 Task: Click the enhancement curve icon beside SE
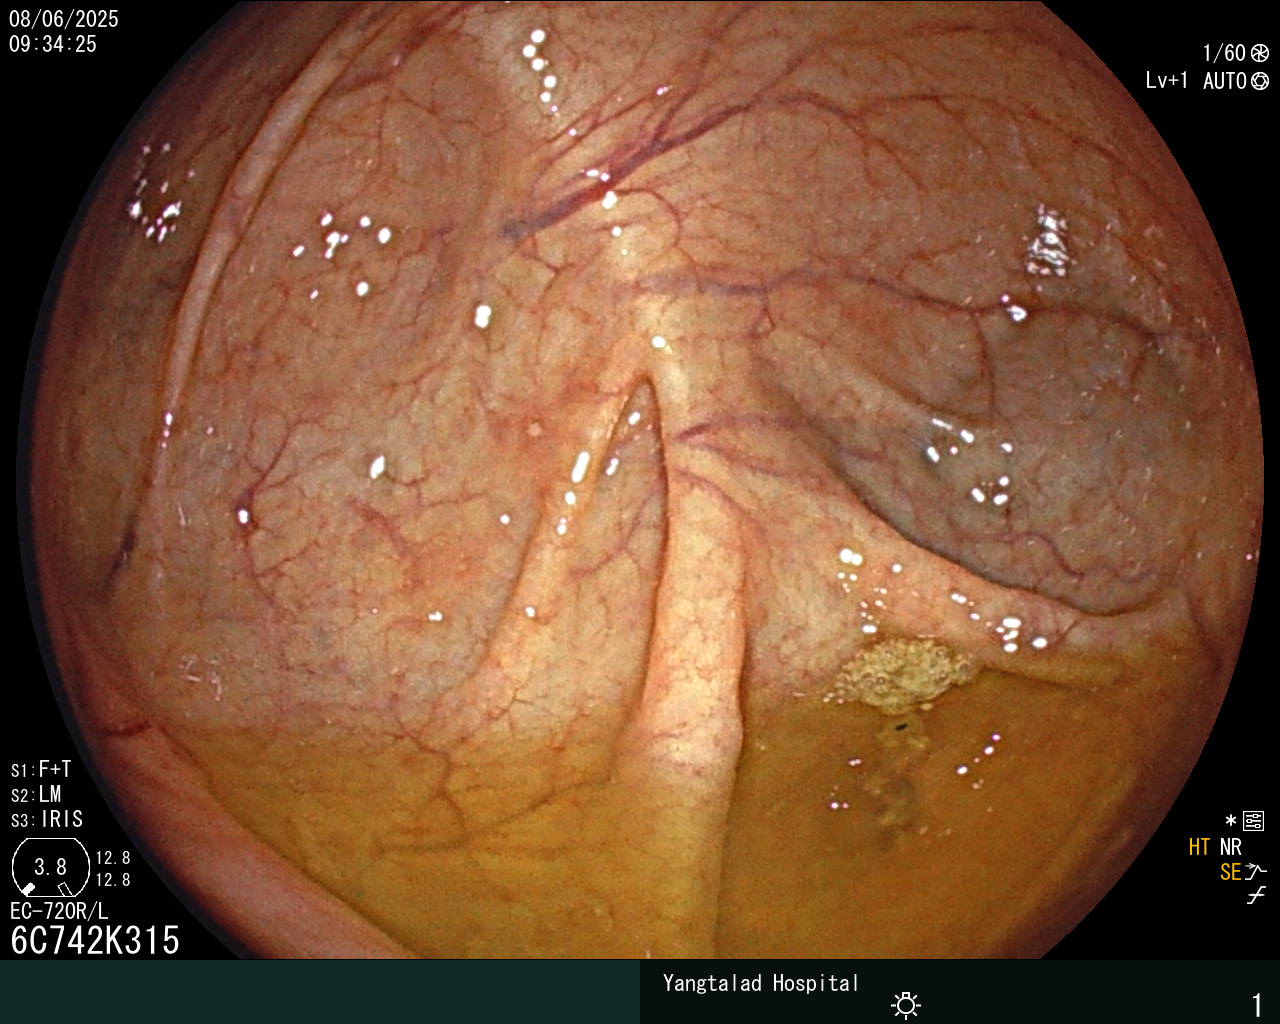1256,872
